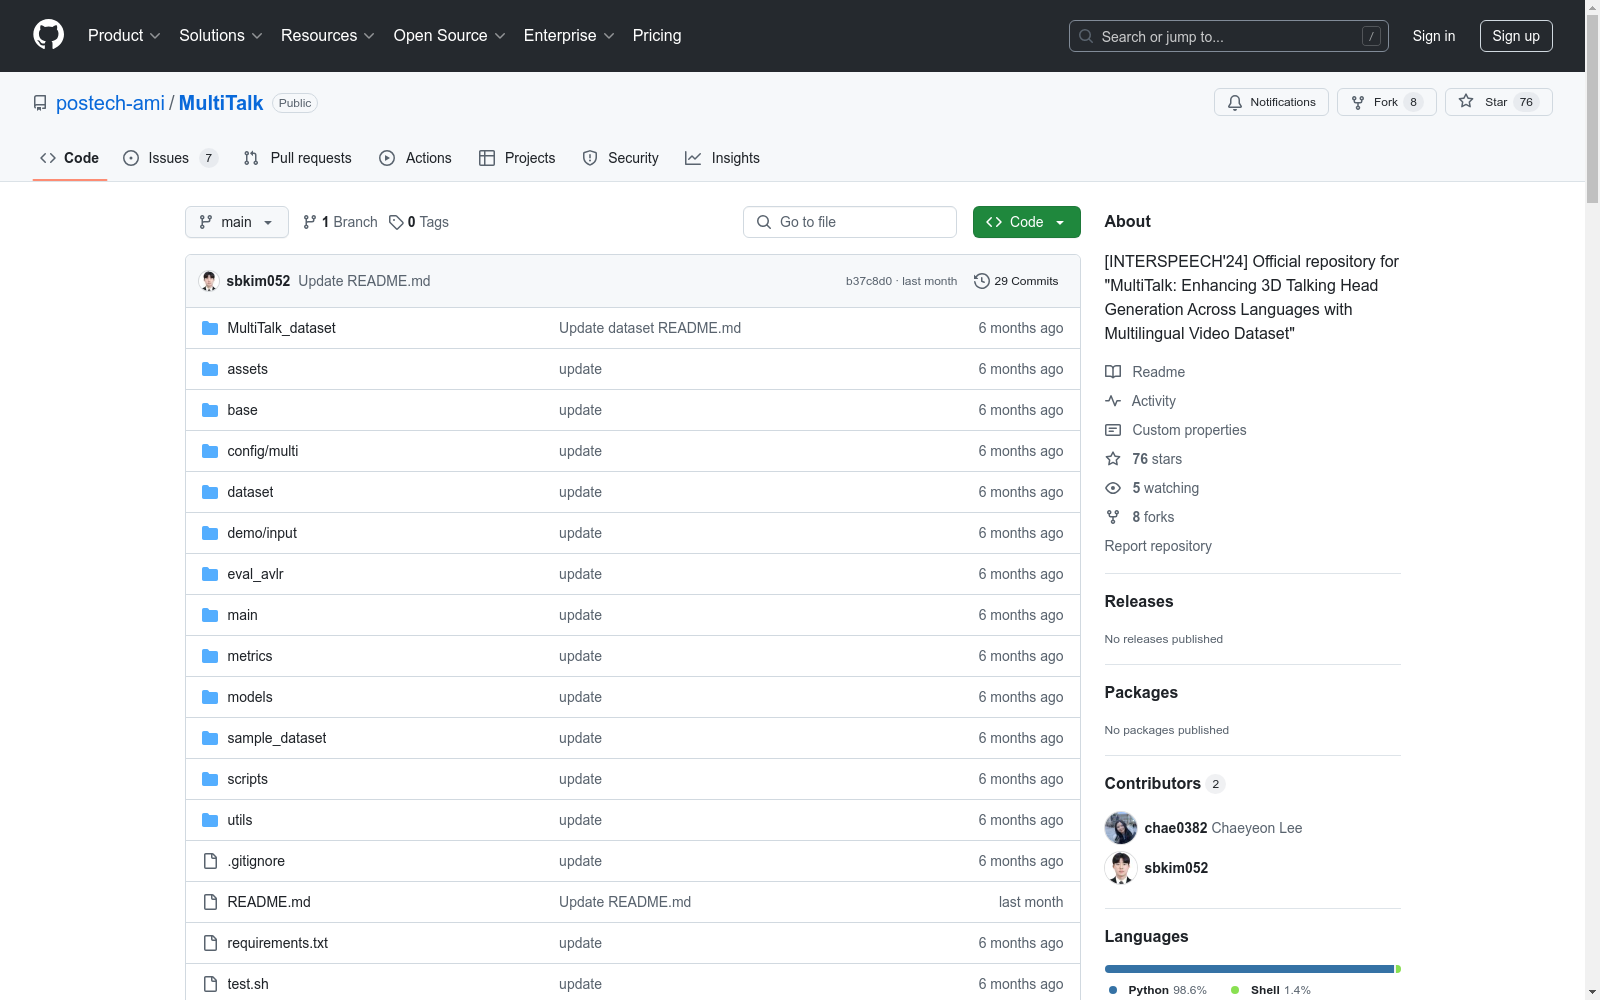1600x1000 pixels.
Task: Open the Projects tab
Action: click(517, 158)
